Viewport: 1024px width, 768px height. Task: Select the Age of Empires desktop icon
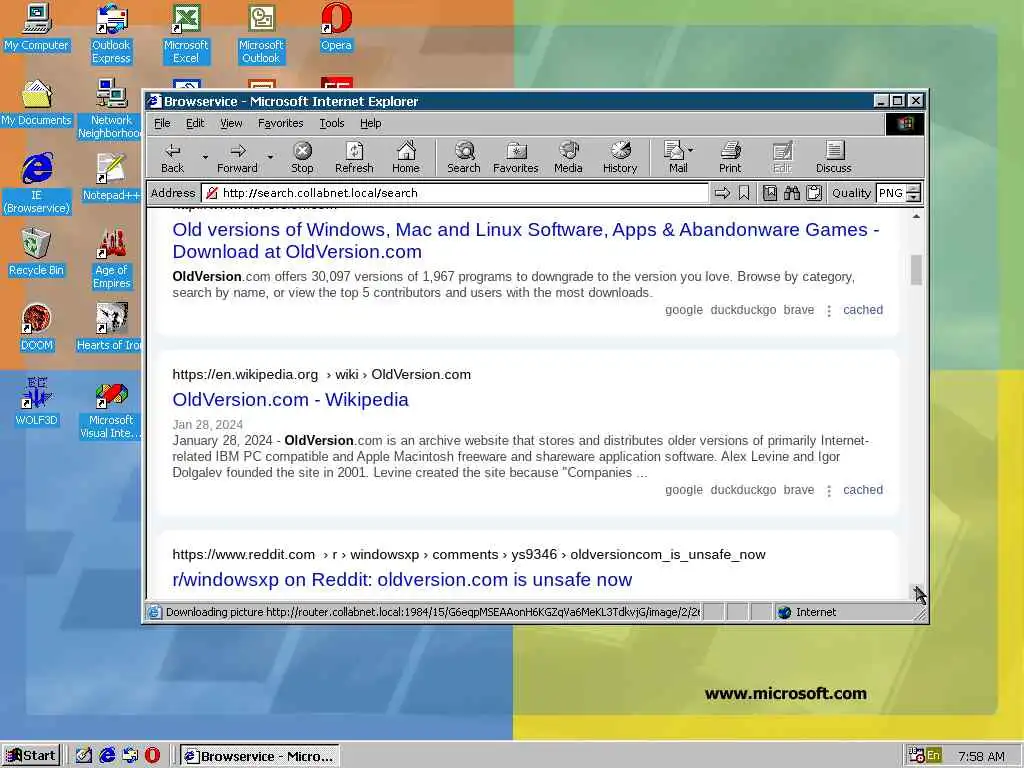click(x=111, y=259)
